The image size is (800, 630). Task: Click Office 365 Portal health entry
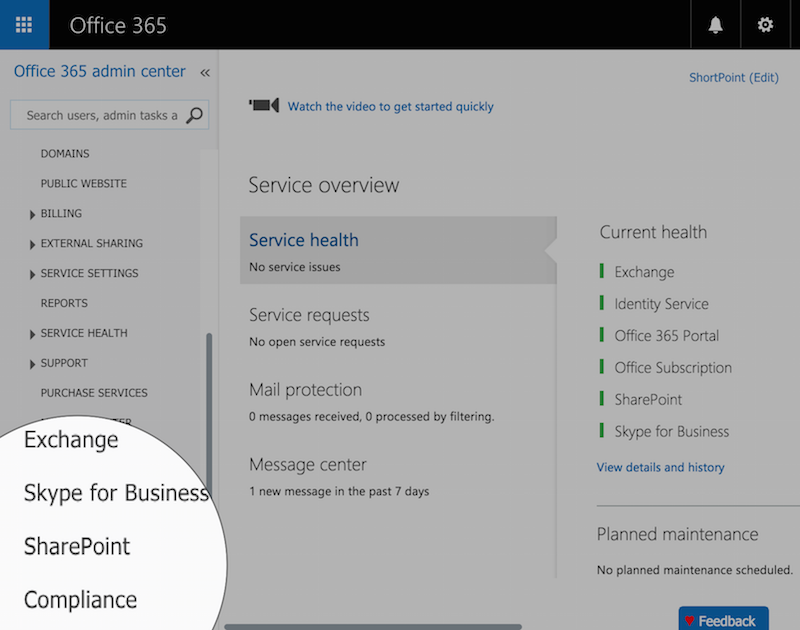tap(666, 336)
